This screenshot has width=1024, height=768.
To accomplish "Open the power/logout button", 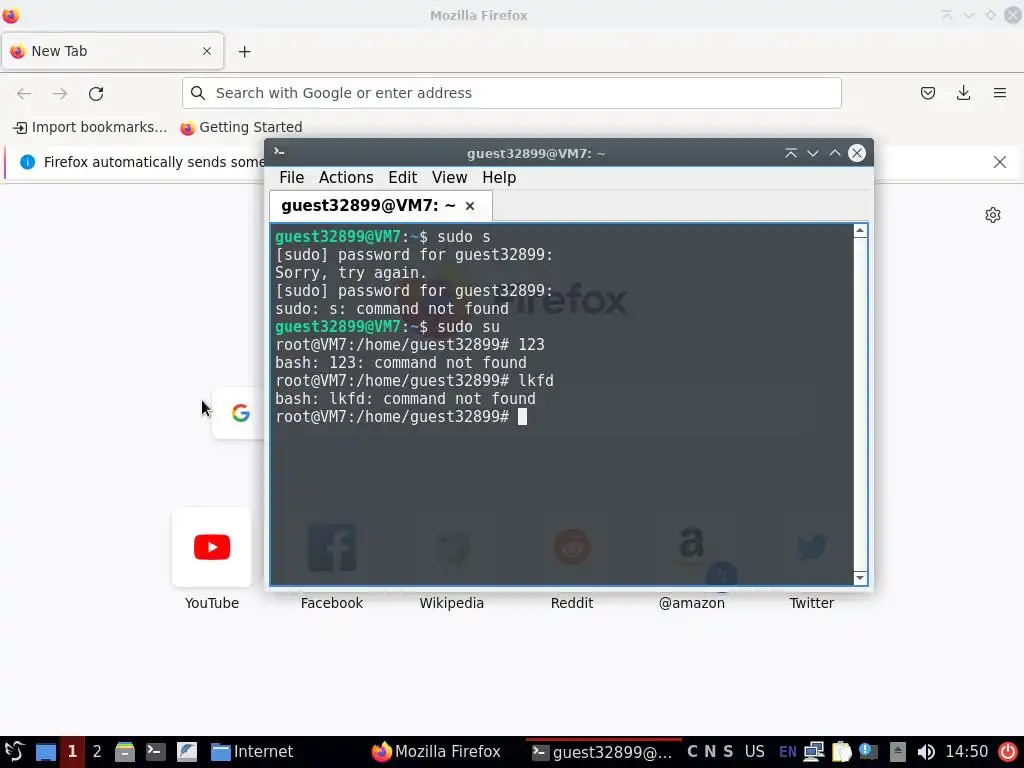I will point(1008,752).
